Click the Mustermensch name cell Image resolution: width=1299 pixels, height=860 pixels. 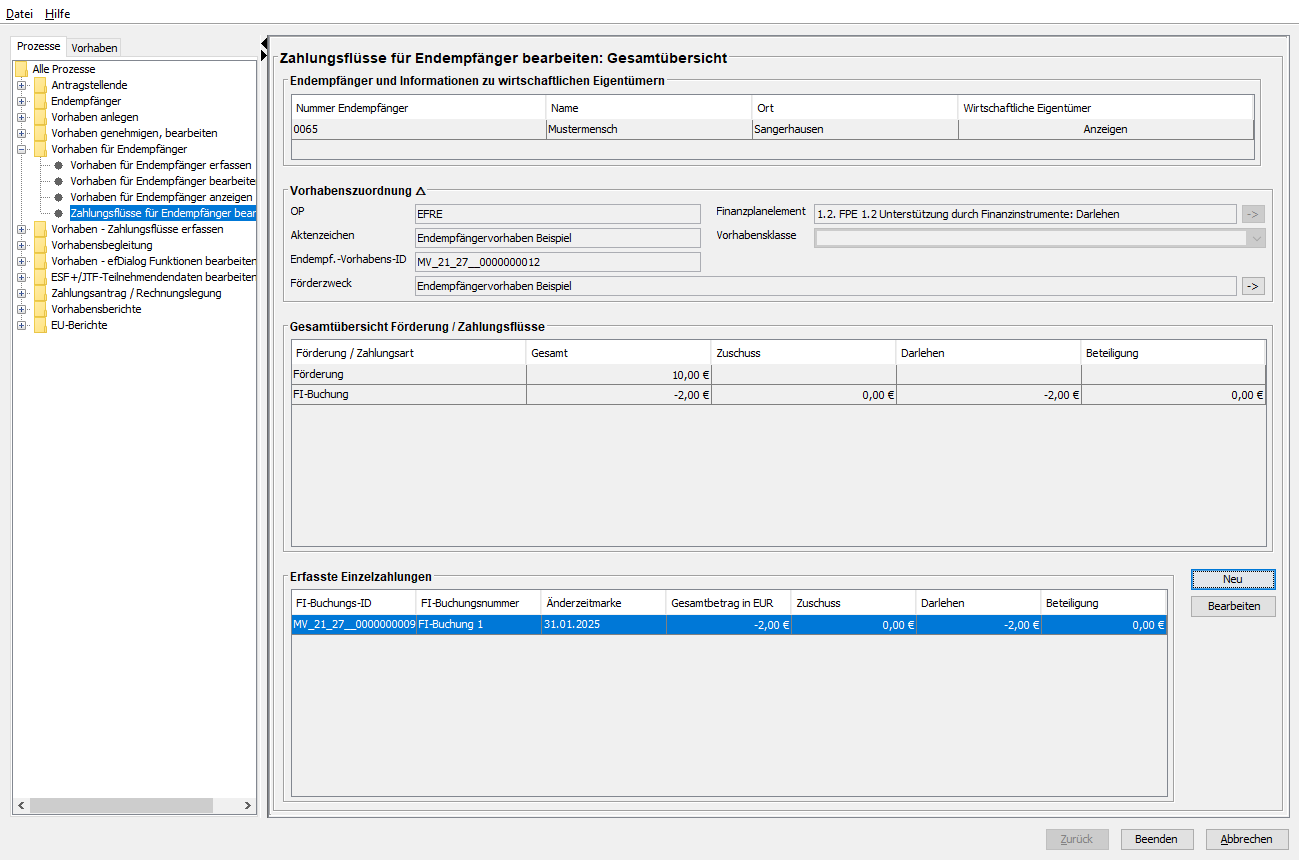pos(649,129)
